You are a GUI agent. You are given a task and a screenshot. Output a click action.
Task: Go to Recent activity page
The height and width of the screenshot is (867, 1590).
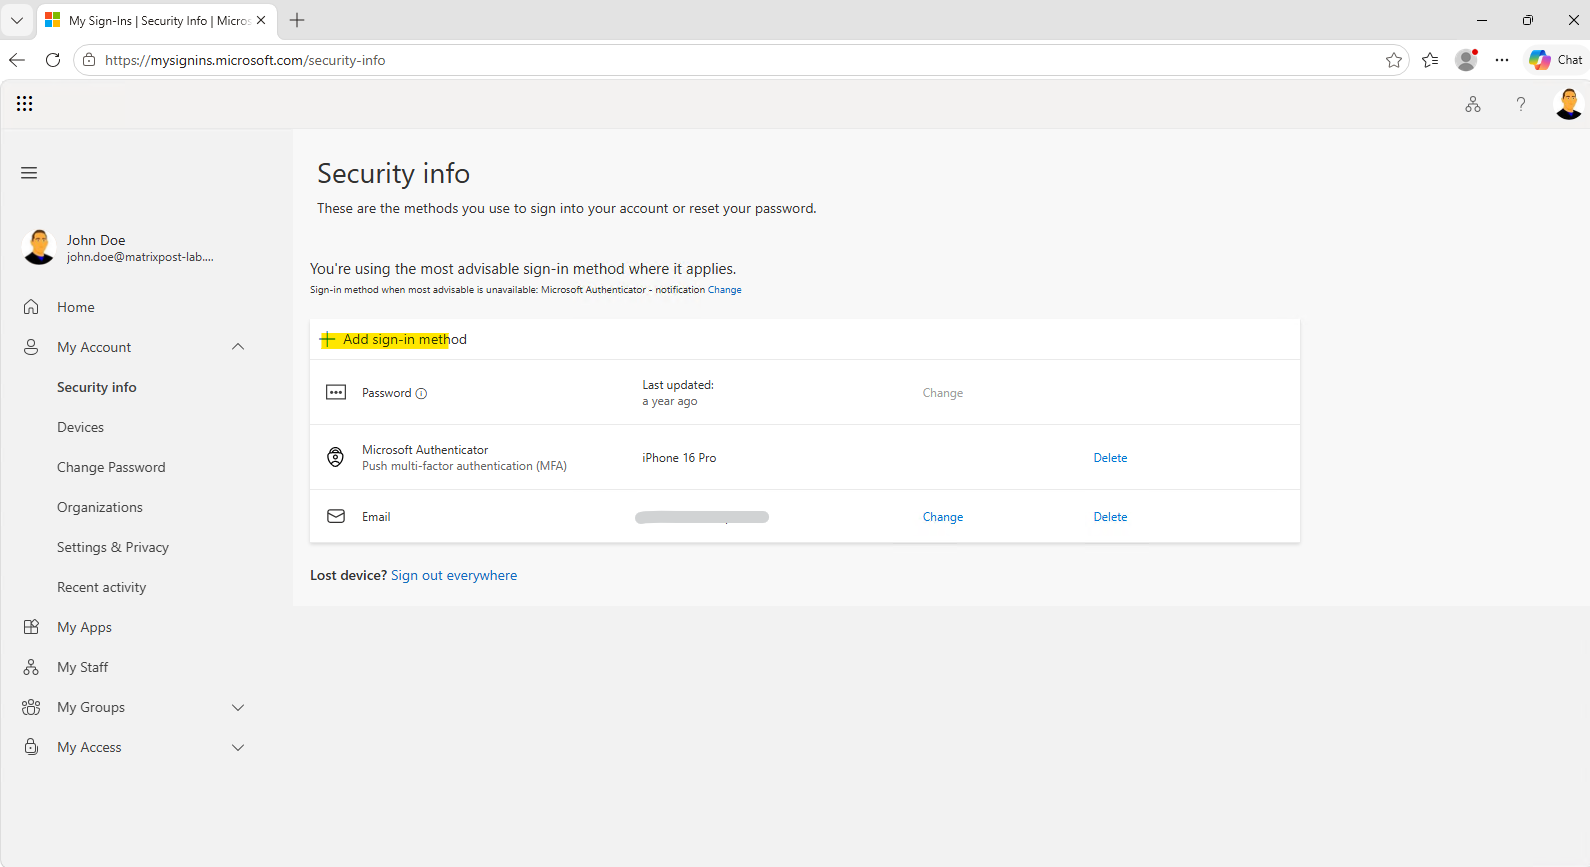(x=101, y=587)
